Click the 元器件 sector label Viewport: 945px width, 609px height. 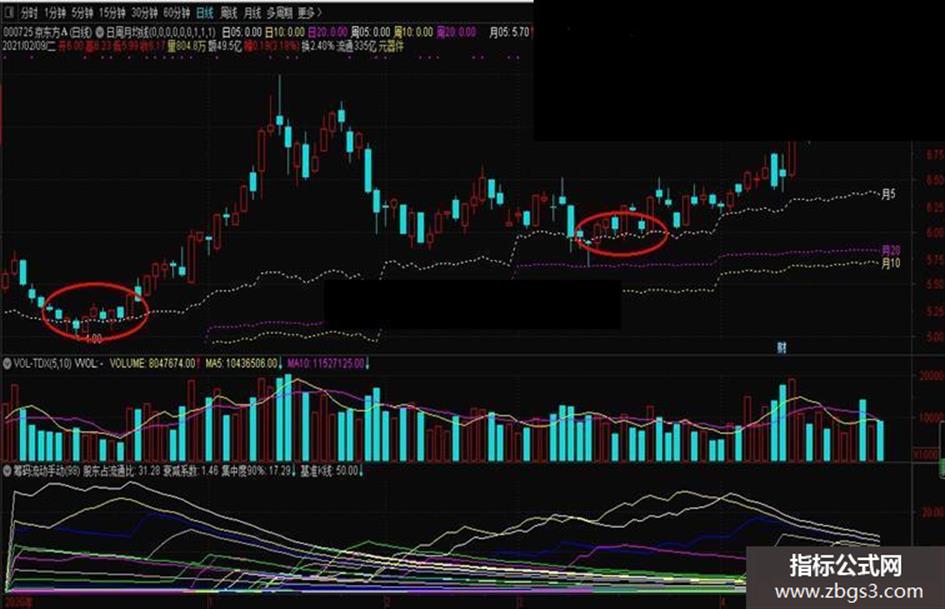pyautogui.click(x=391, y=46)
